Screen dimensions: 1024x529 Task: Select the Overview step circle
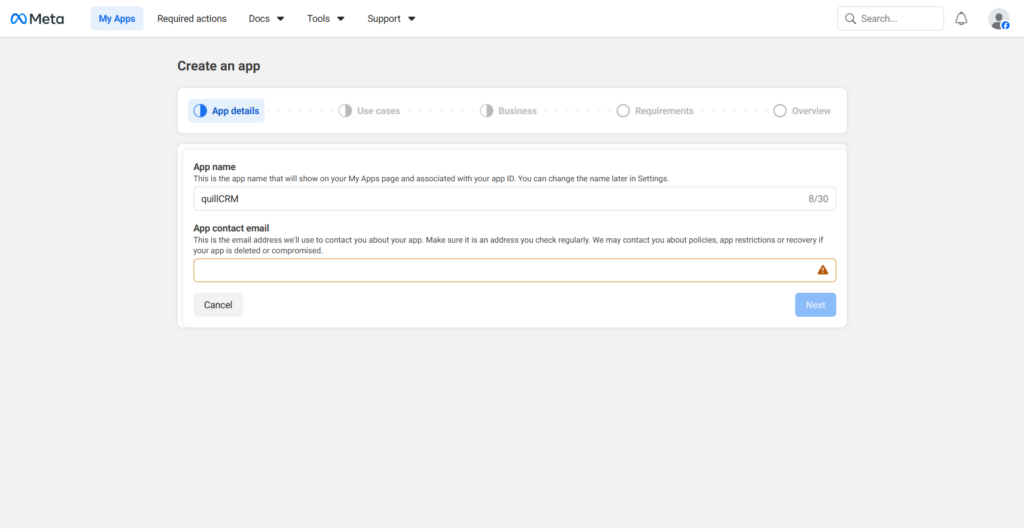tap(780, 111)
